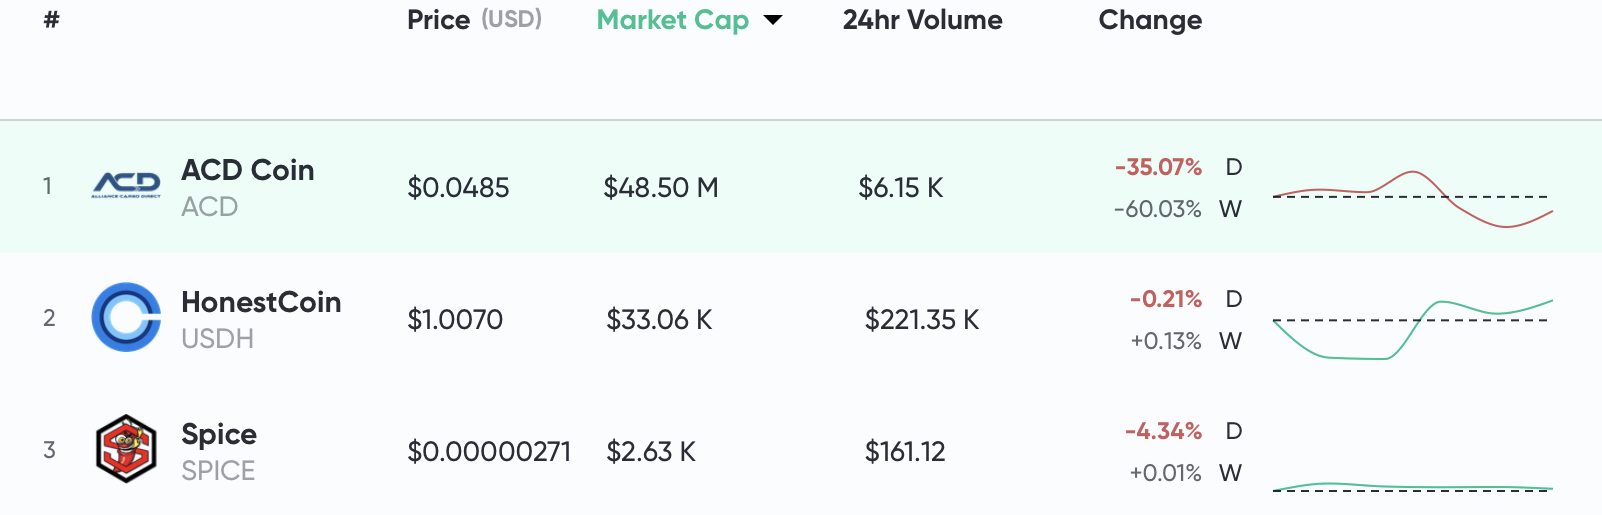Sort by Market Cap column header
This screenshot has width=1602, height=515.
(673, 20)
